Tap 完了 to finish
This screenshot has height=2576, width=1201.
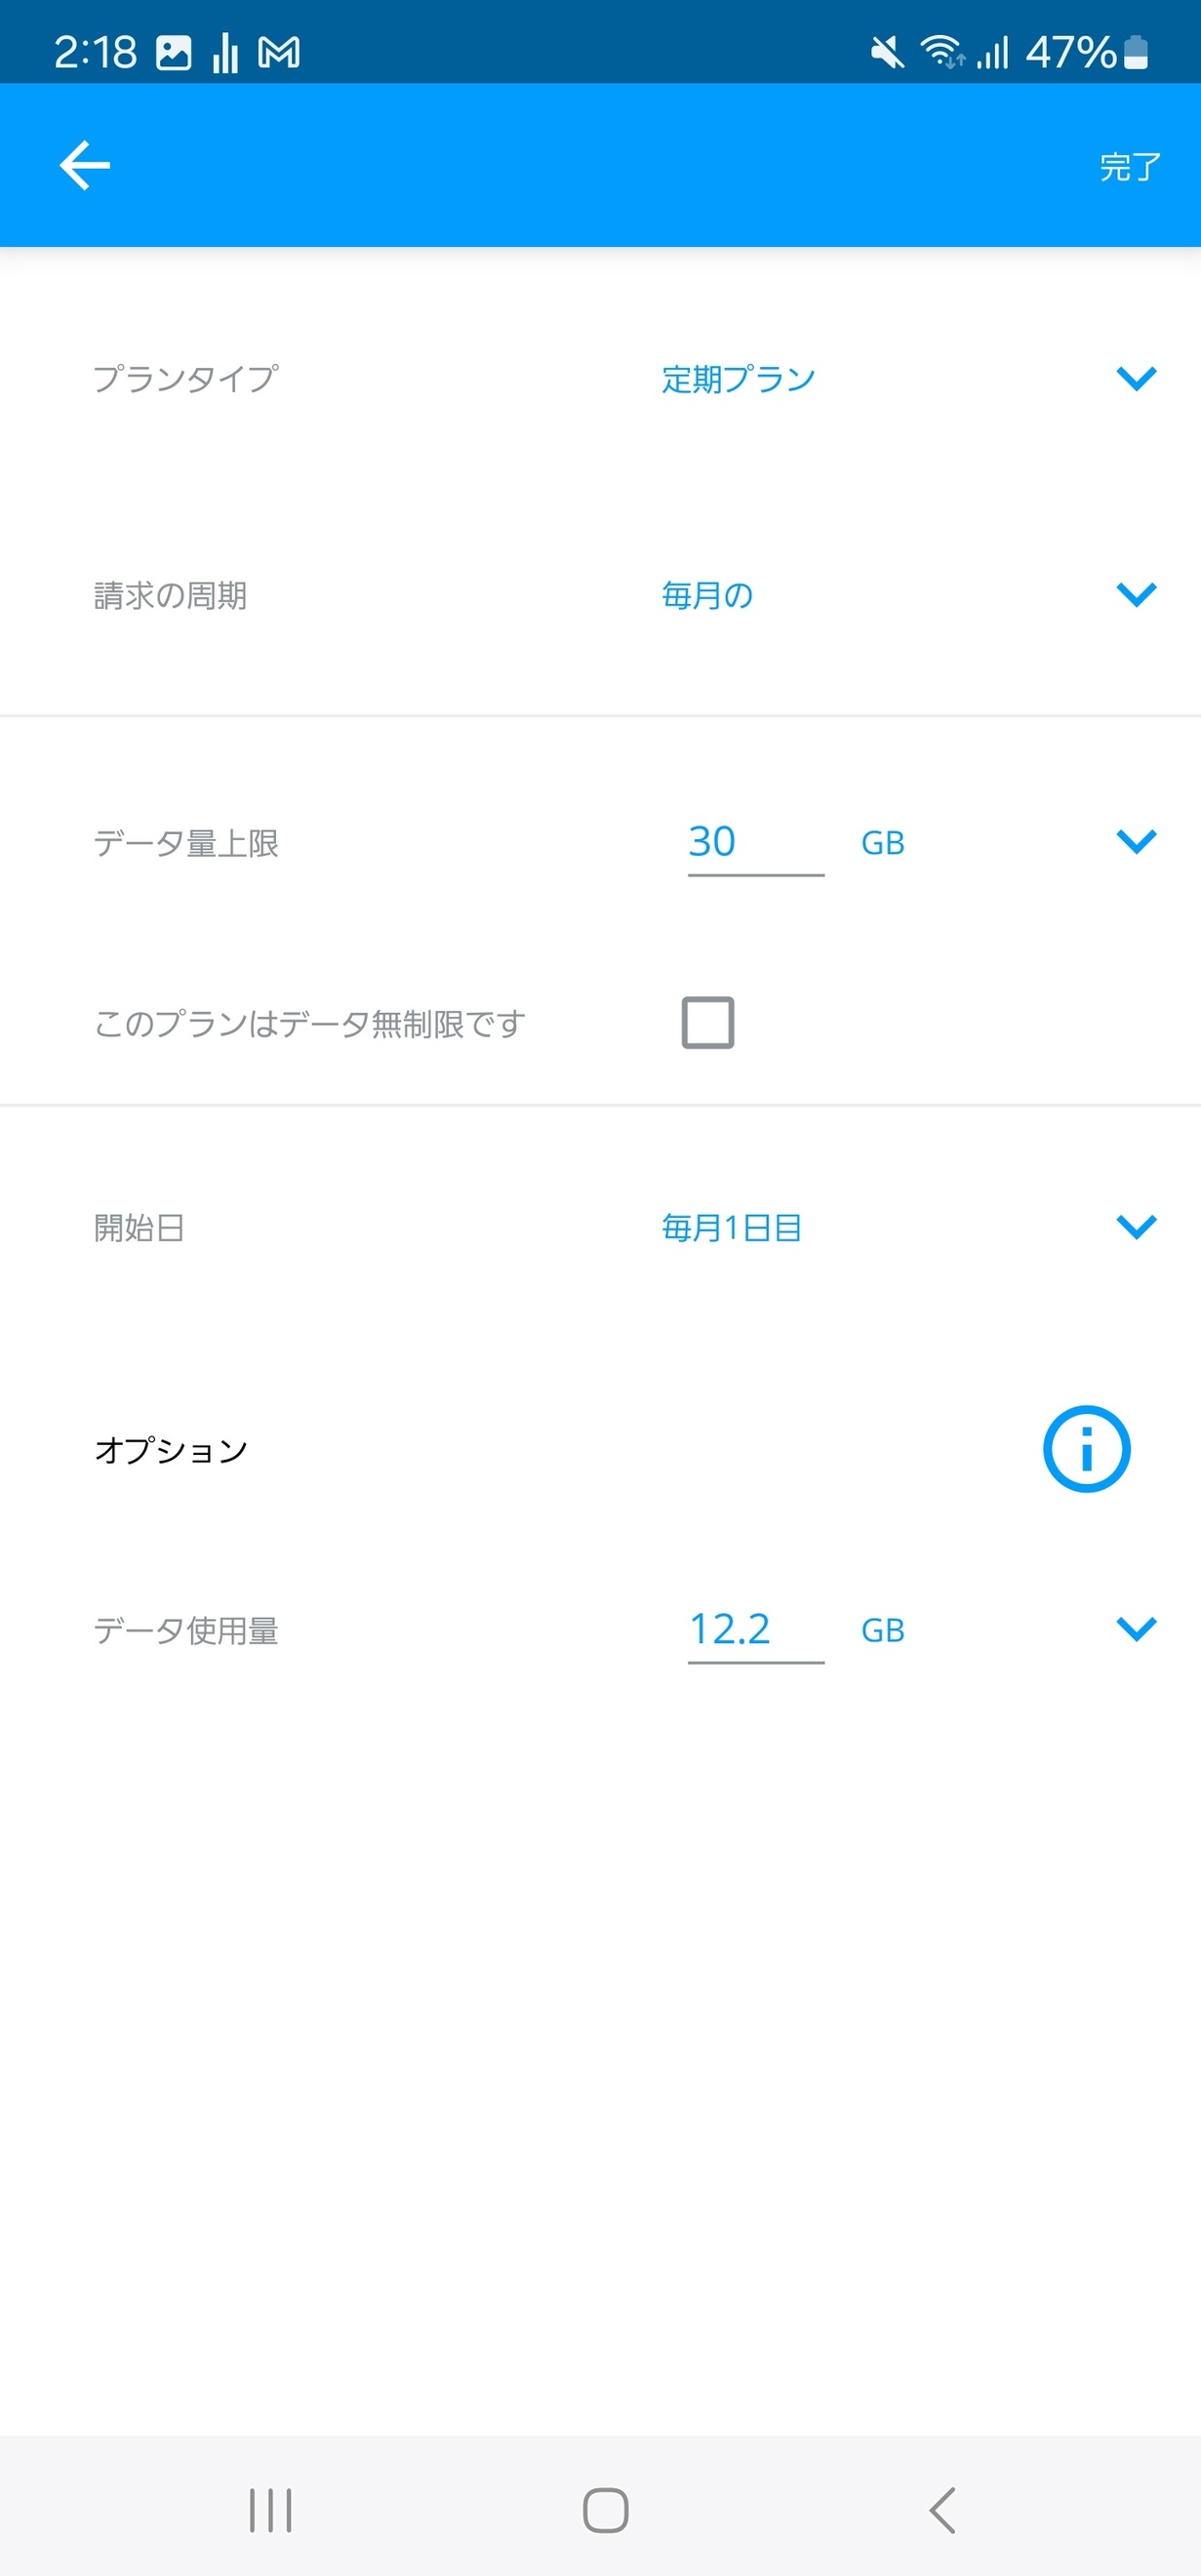coord(1130,167)
